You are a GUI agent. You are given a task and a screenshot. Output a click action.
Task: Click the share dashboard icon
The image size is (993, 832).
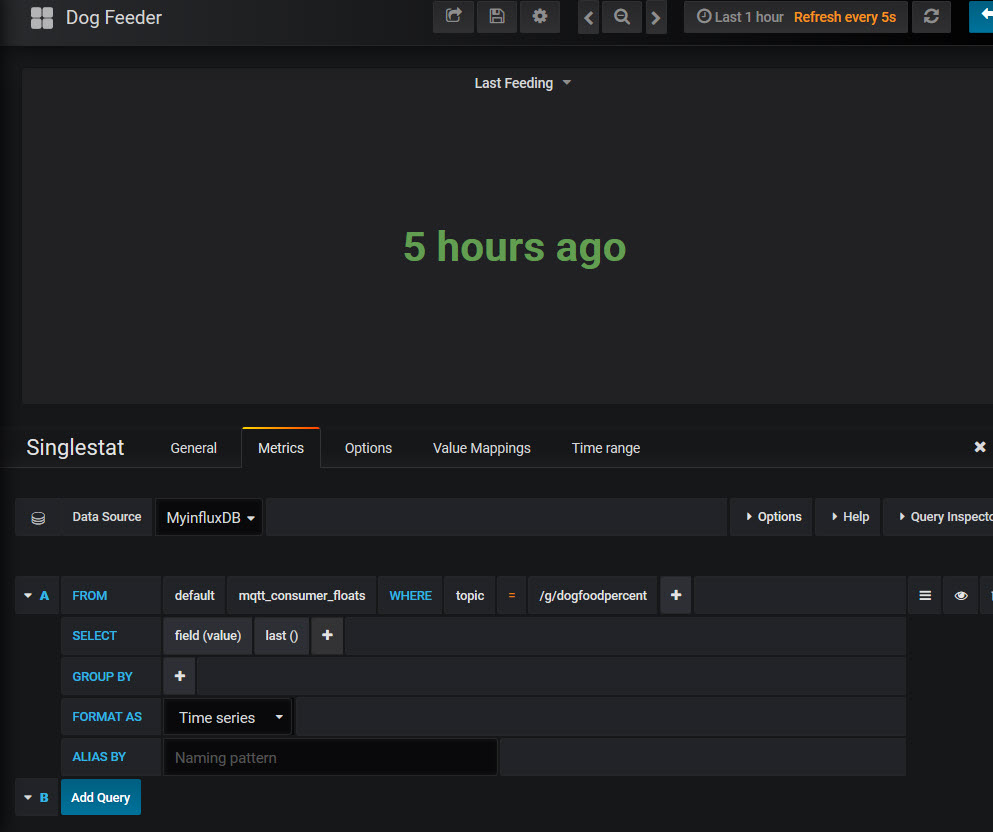pyautogui.click(x=453, y=17)
